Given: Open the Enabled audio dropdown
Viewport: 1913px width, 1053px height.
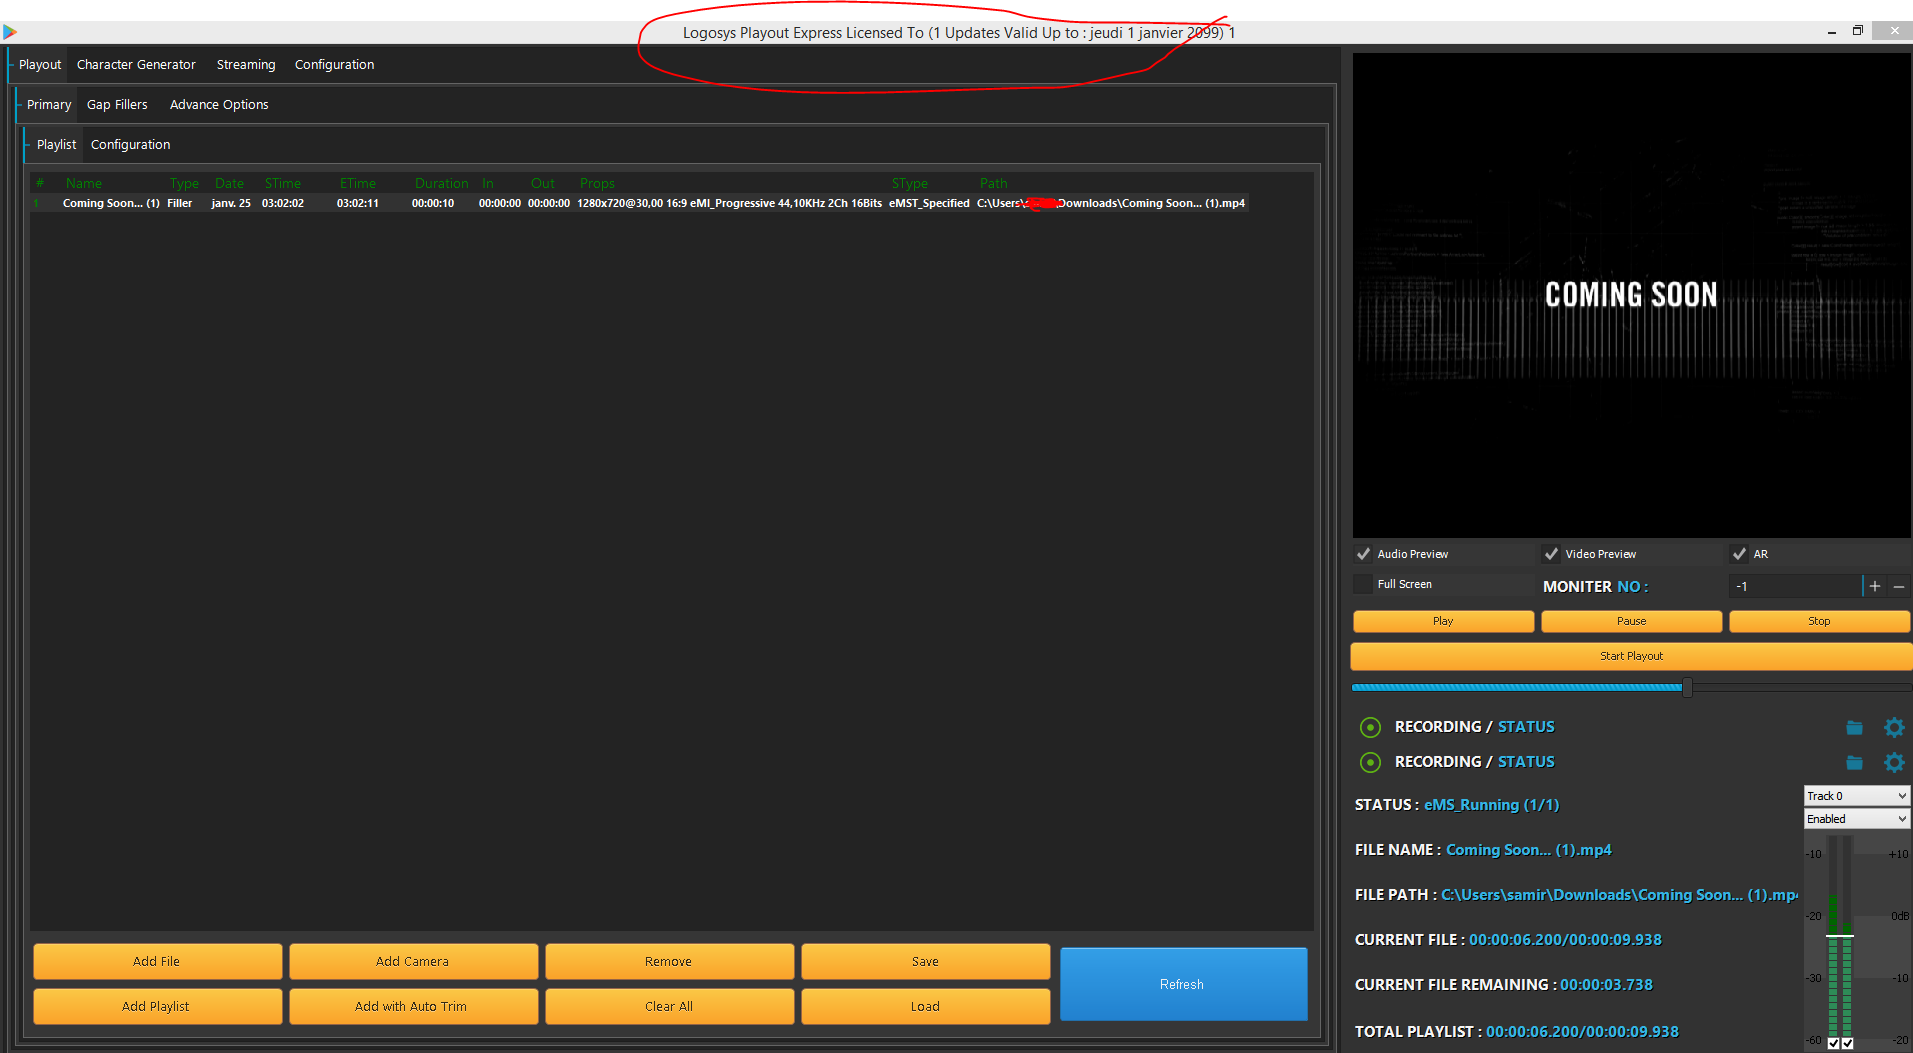Looking at the screenshot, I should [1857, 819].
